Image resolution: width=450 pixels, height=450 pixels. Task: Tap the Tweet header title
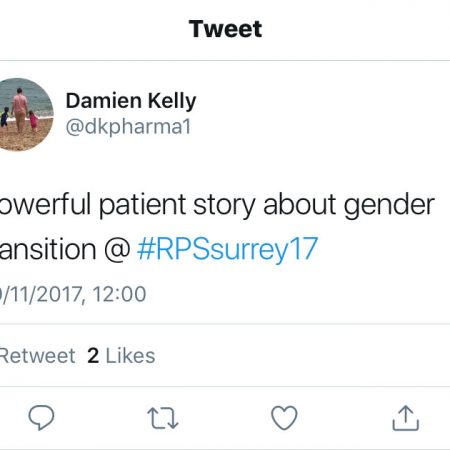(x=225, y=29)
